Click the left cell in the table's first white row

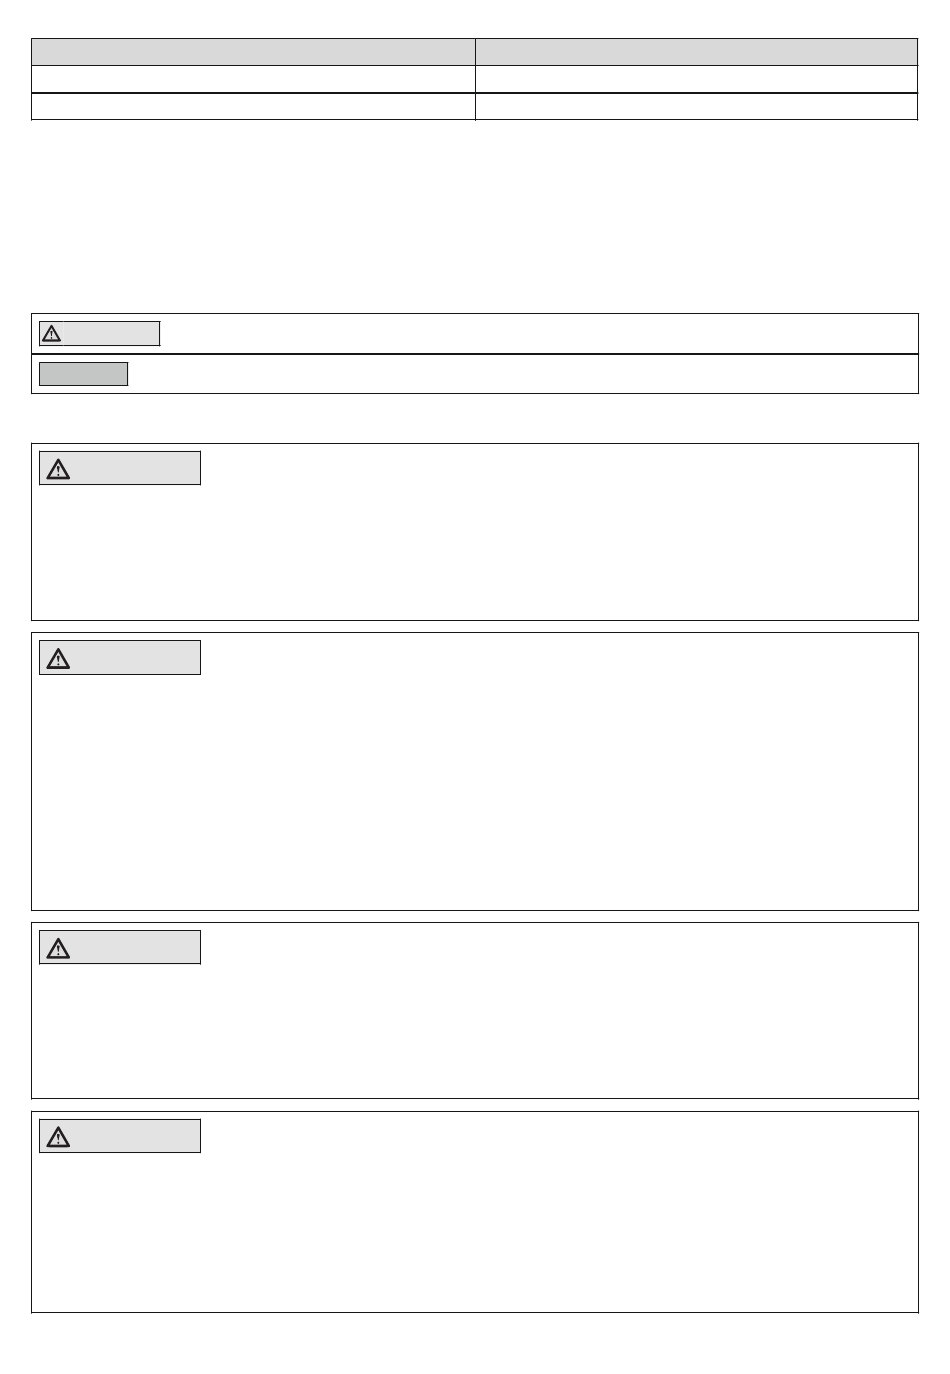point(253,80)
